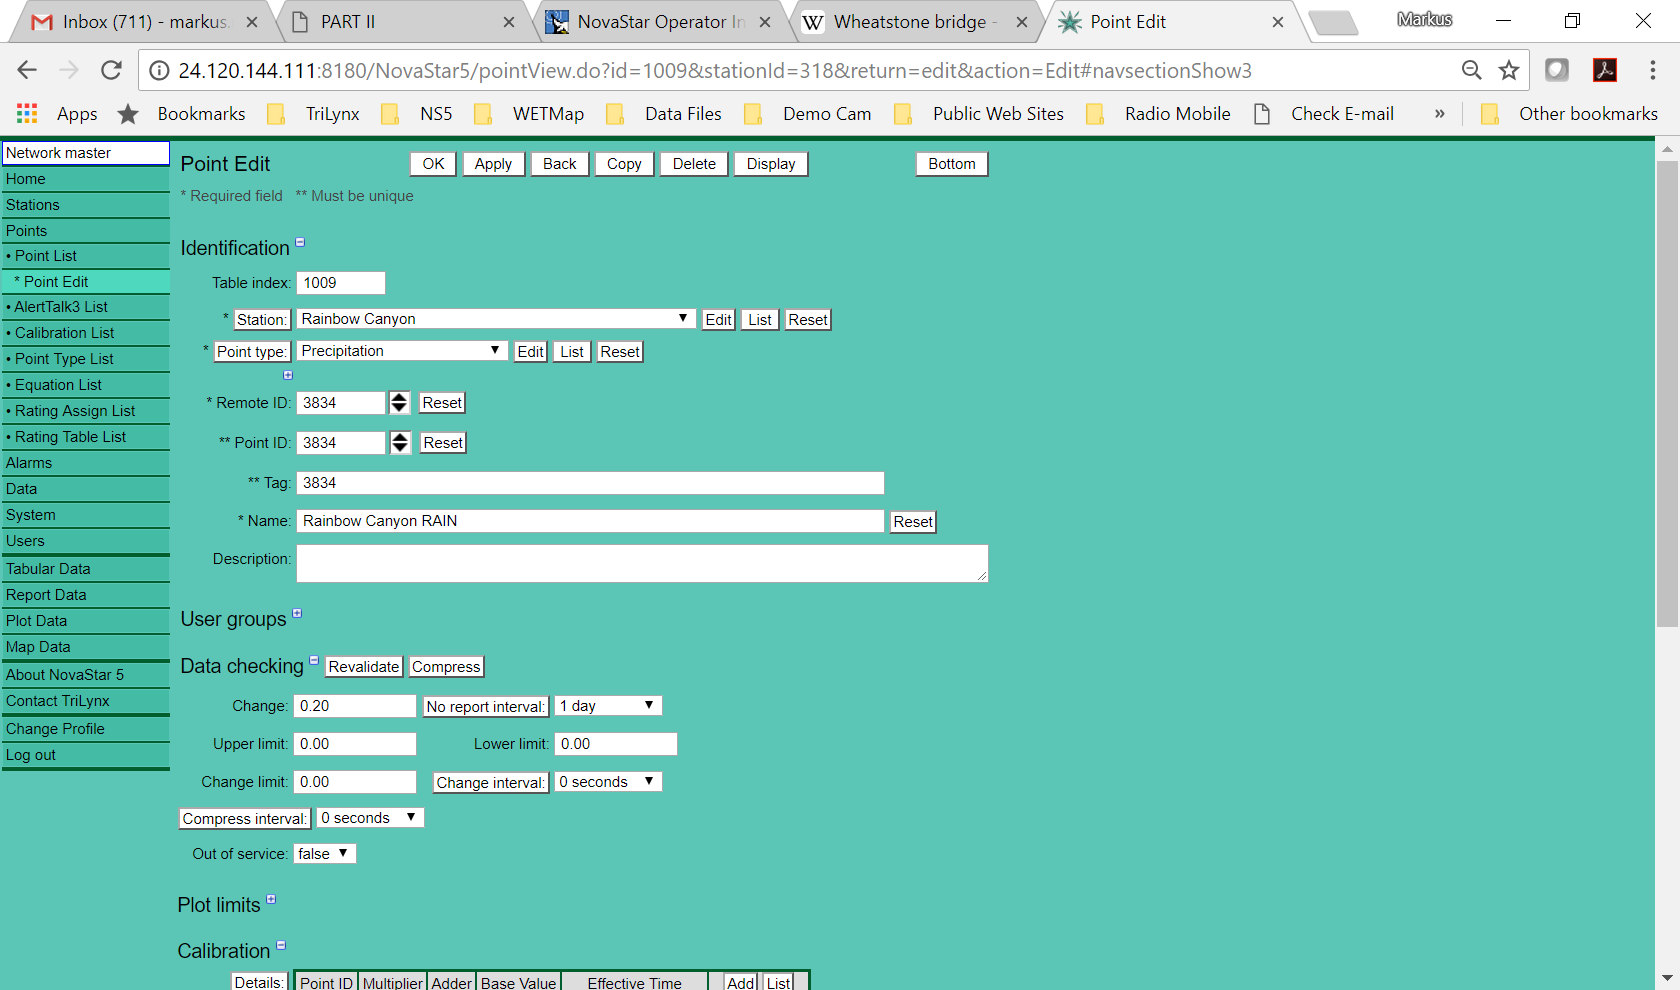The image size is (1680, 990).
Task: Click the Apply button
Action: click(x=493, y=164)
